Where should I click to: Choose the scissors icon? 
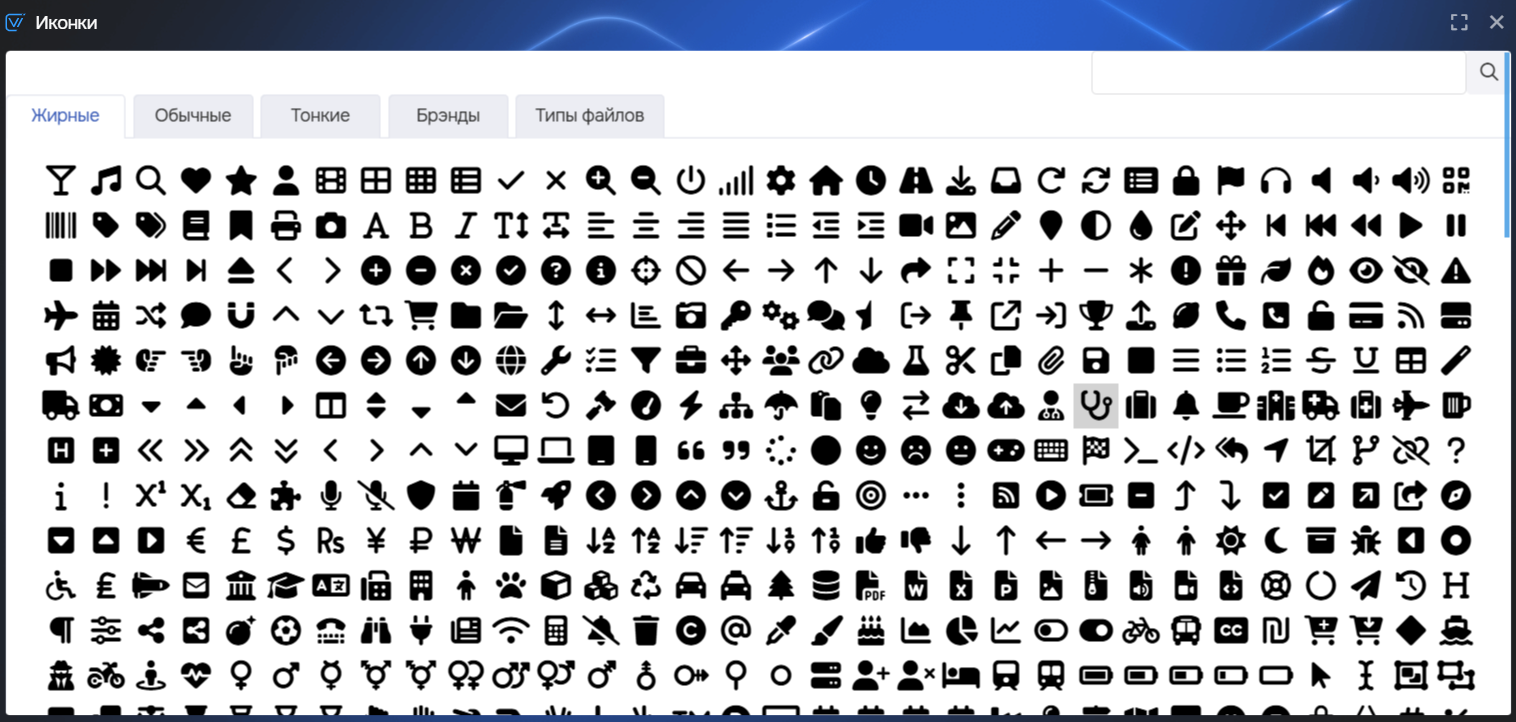coord(961,361)
